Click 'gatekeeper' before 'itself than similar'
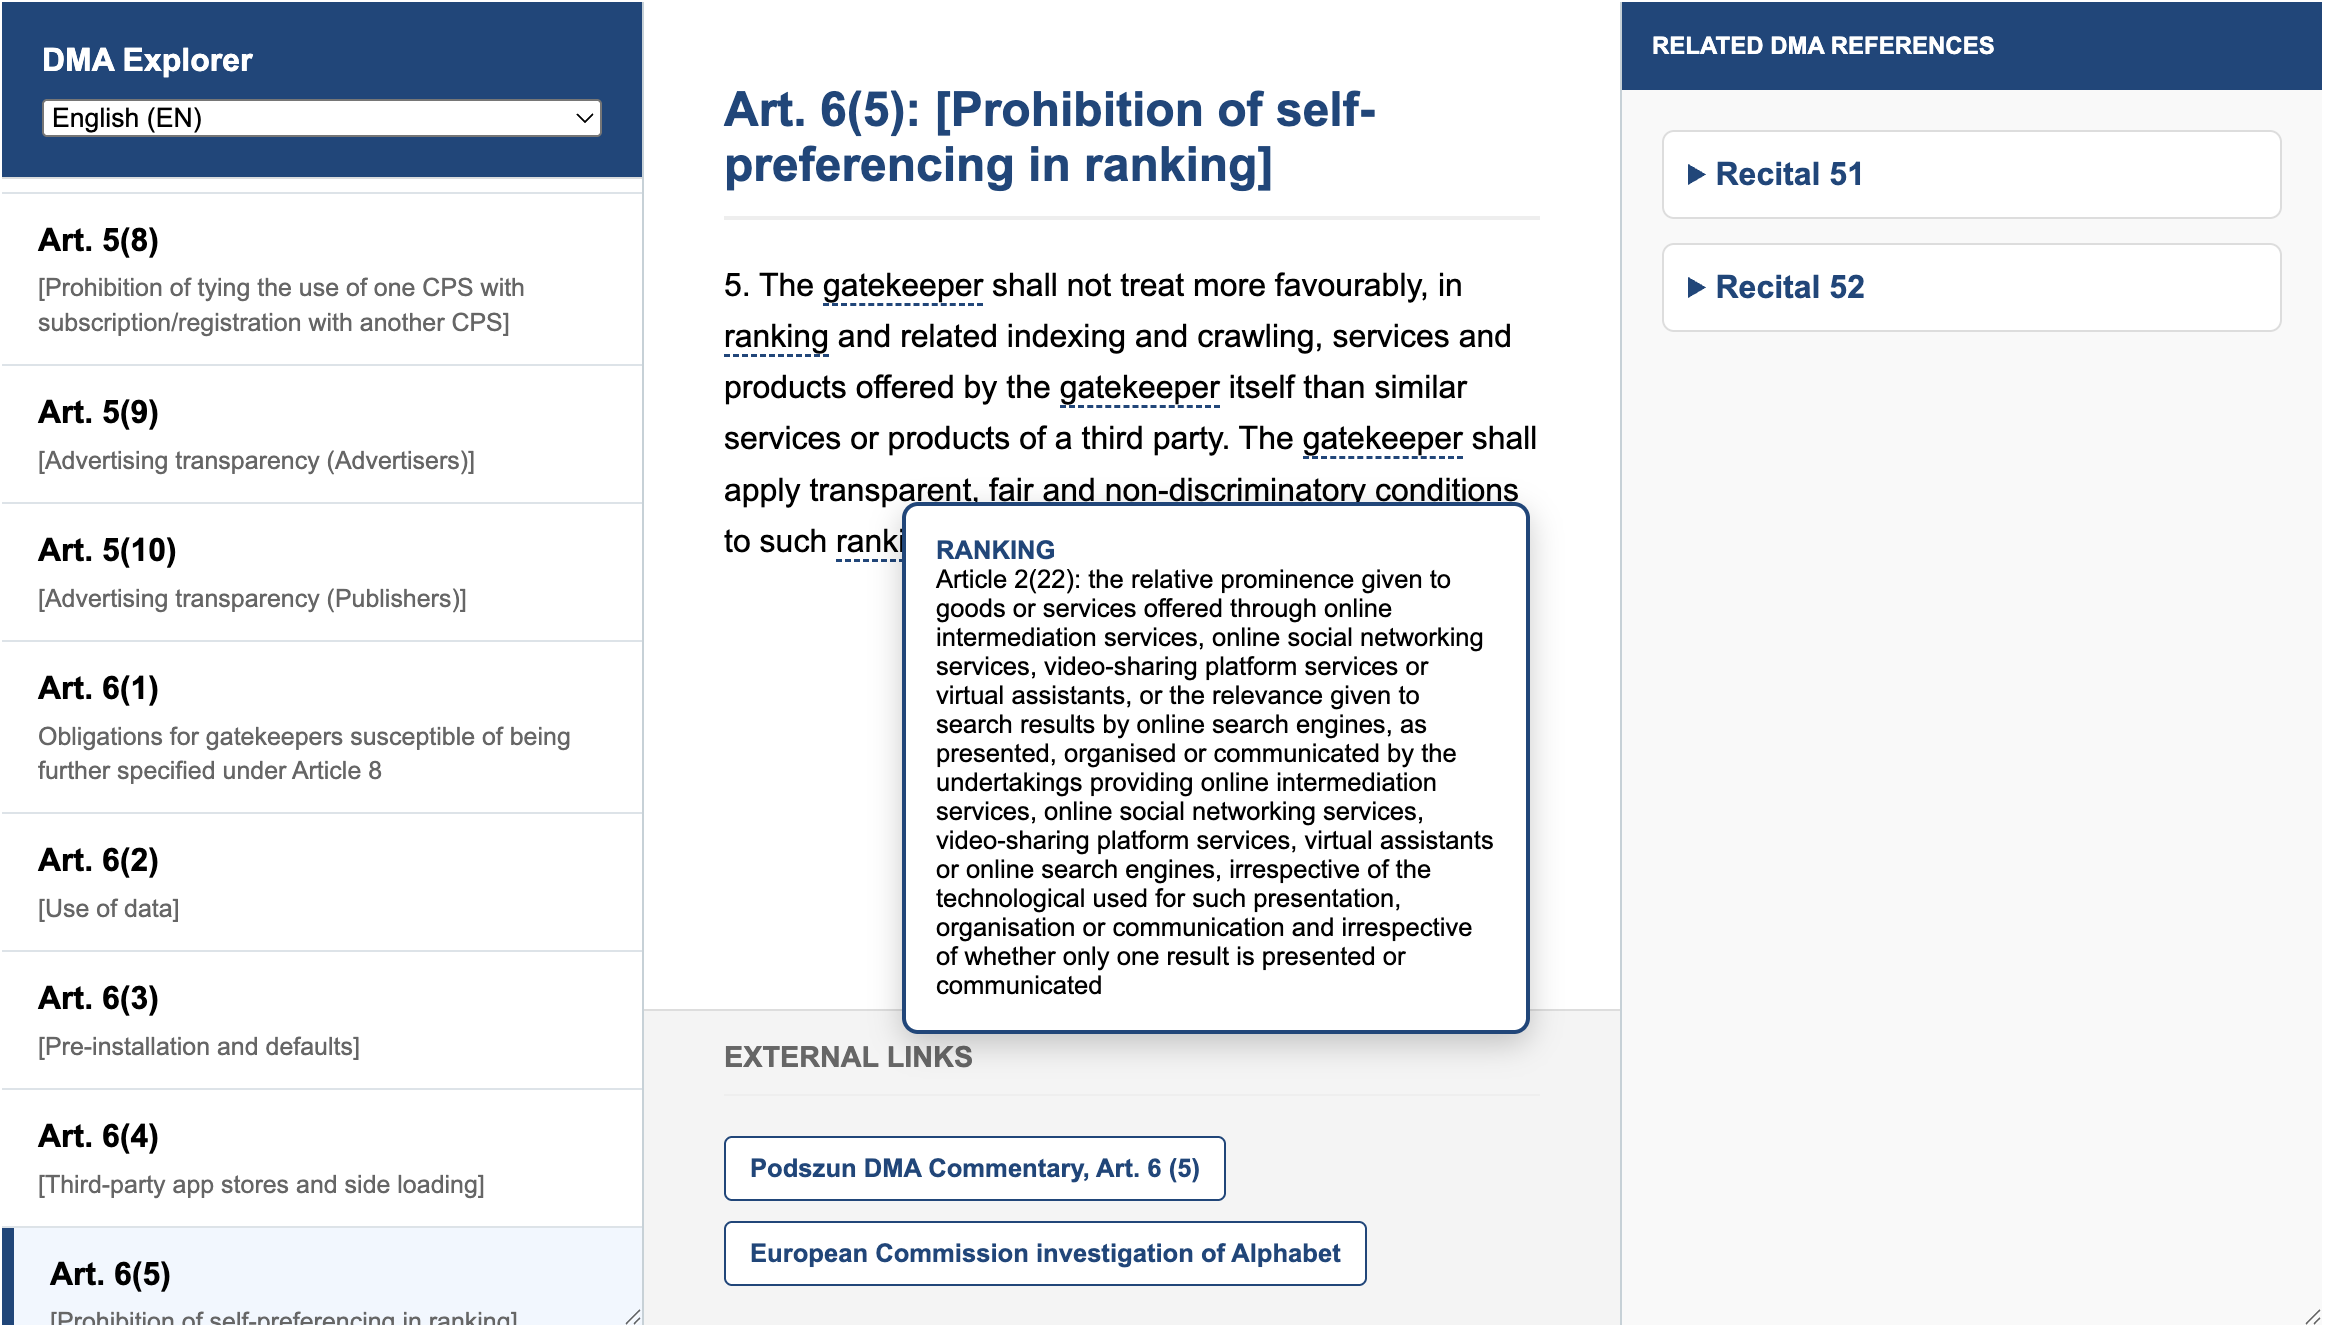 1139,388
